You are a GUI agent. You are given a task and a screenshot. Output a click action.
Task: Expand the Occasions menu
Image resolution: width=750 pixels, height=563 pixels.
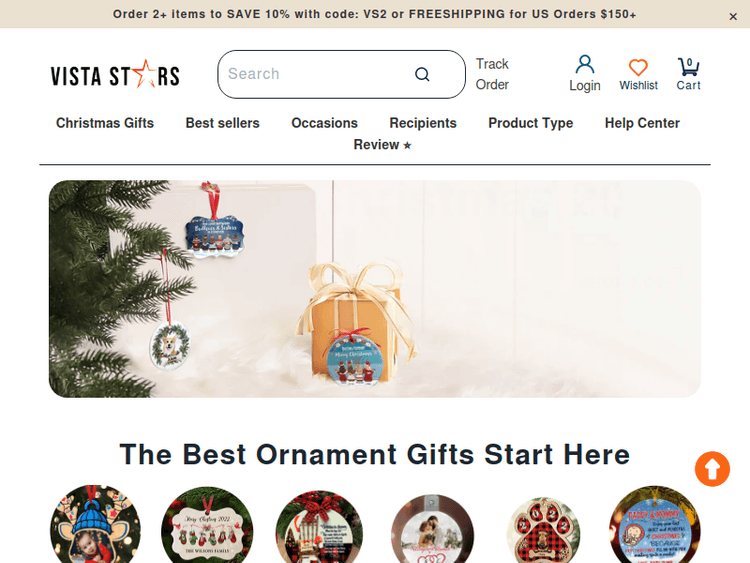coord(324,123)
